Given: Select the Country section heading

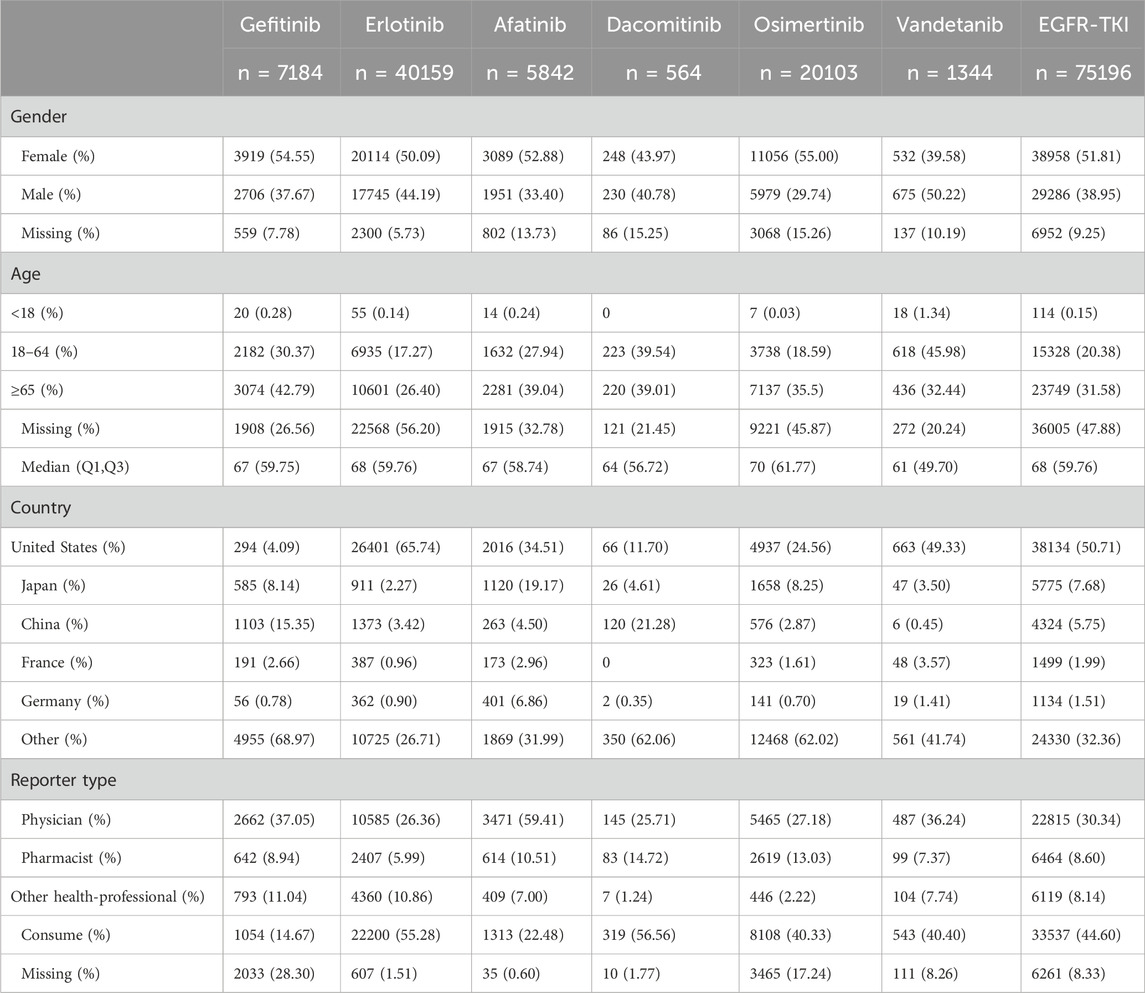Looking at the screenshot, I should 41,507.
